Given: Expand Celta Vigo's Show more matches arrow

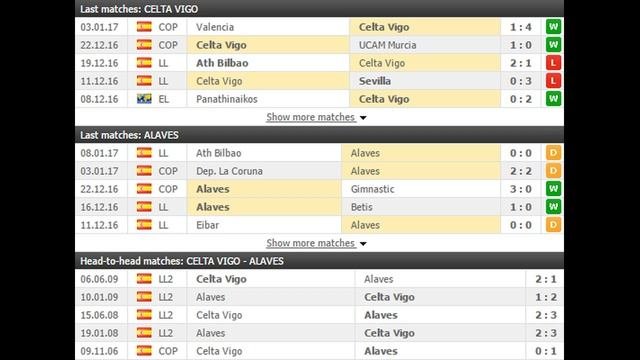Looking at the screenshot, I should click(363, 118).
